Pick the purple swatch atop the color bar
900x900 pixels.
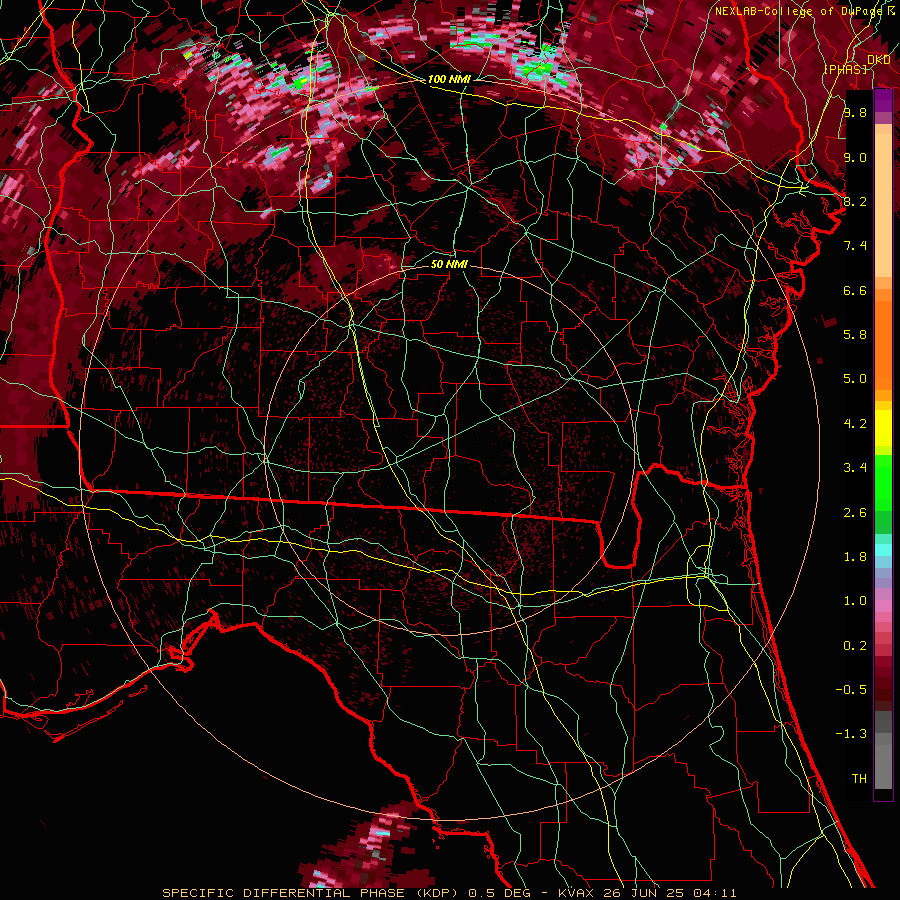(883, 100)
